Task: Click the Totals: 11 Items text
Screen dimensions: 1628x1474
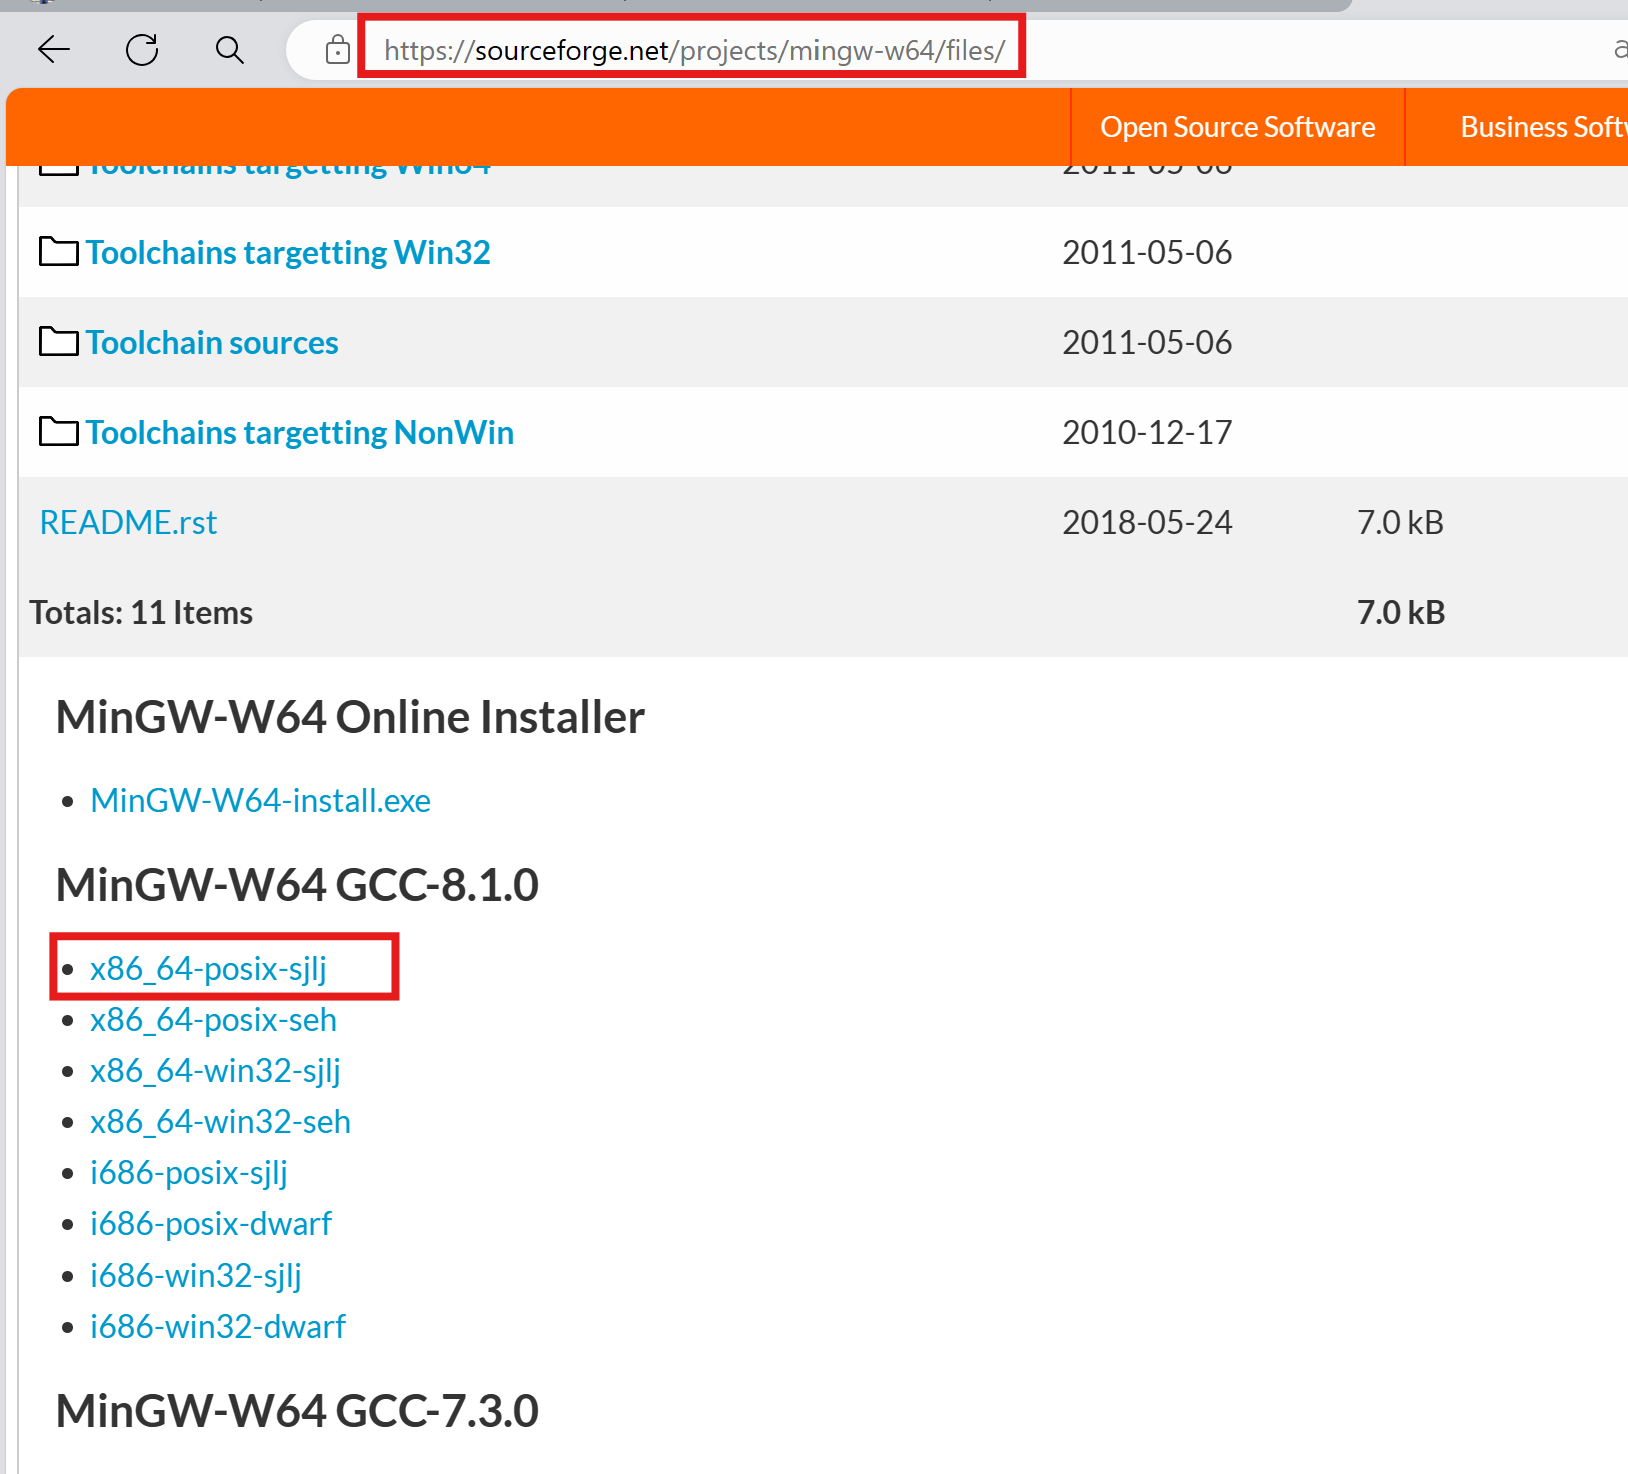Action: coord(141,612)
